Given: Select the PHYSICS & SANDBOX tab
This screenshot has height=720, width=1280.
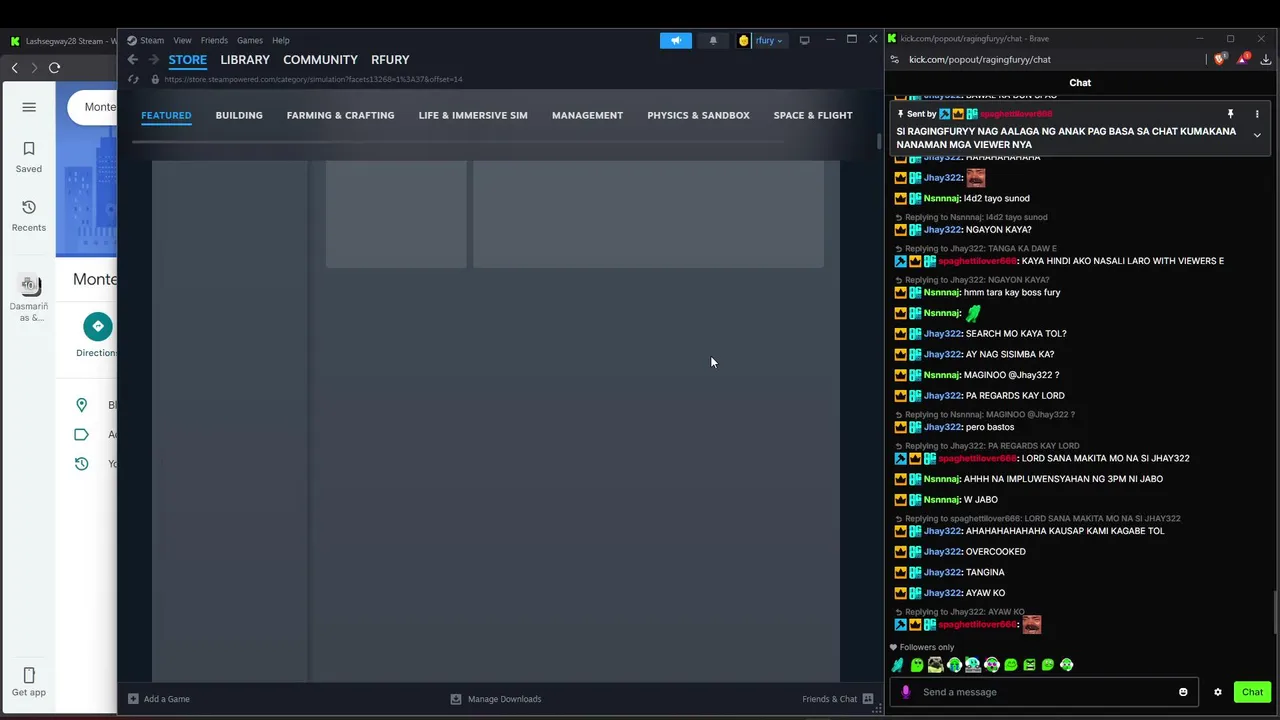Looking at the screenshot, I should click(698, 115).
